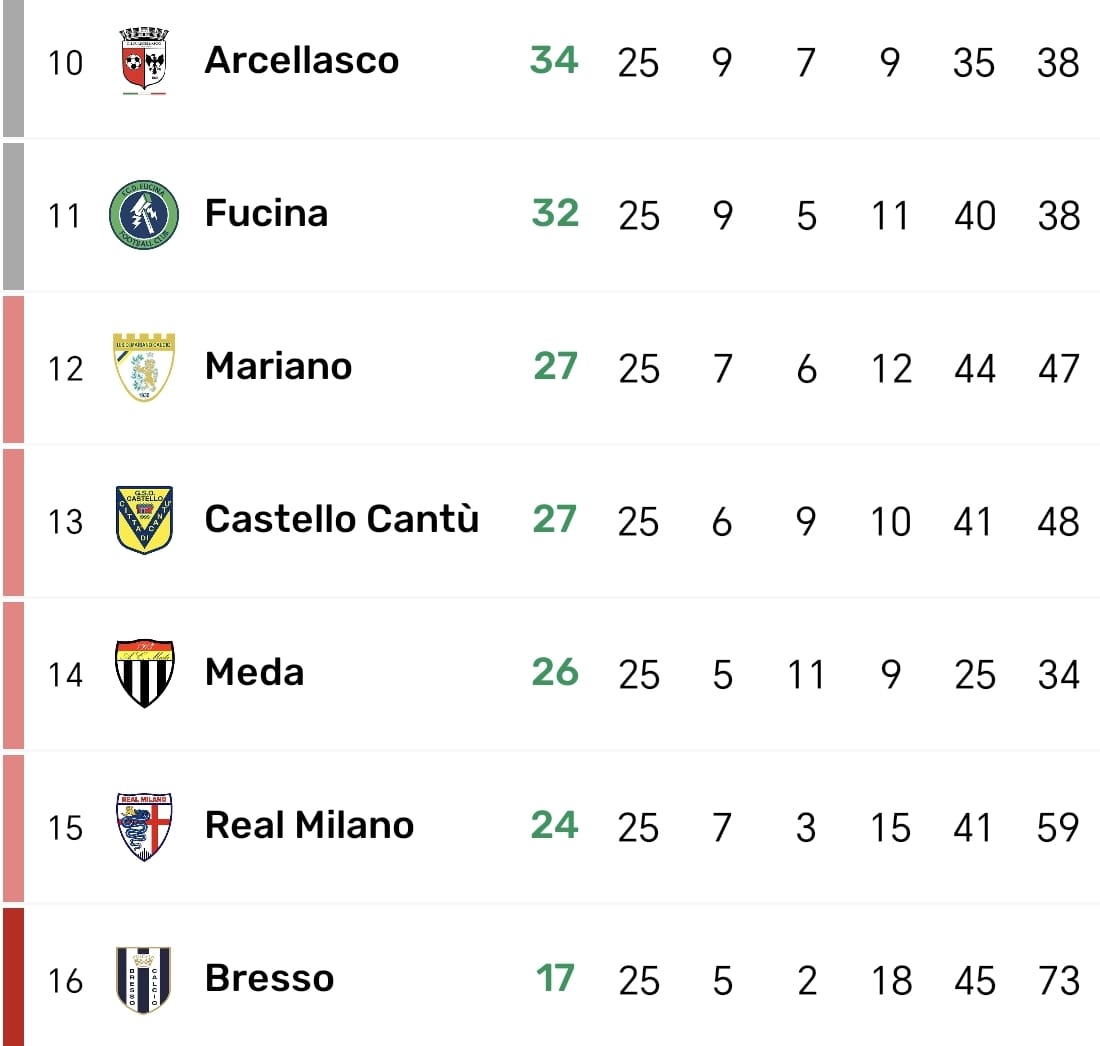Click position number 14 in standings
The width and height of the screenshot is (1100, 1046).
point(65,675)
